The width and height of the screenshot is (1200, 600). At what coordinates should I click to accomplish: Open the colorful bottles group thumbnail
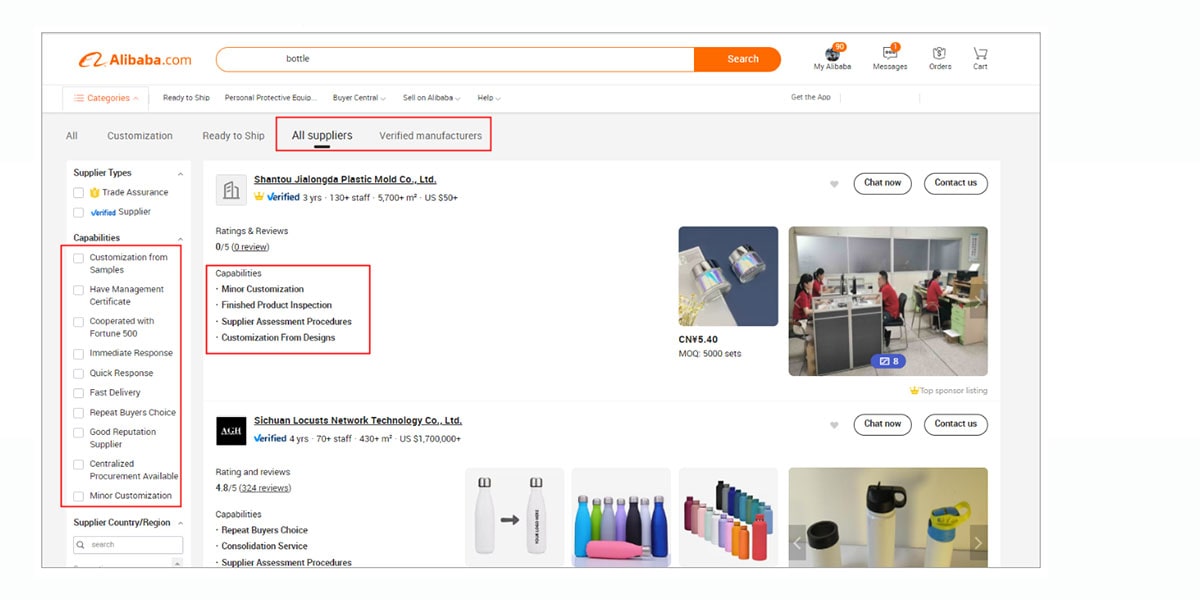[621, 517]
